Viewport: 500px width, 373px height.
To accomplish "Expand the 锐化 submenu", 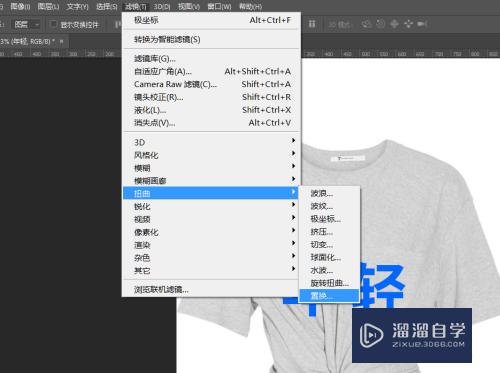I will pyautogui.click(x=212, y=206).
